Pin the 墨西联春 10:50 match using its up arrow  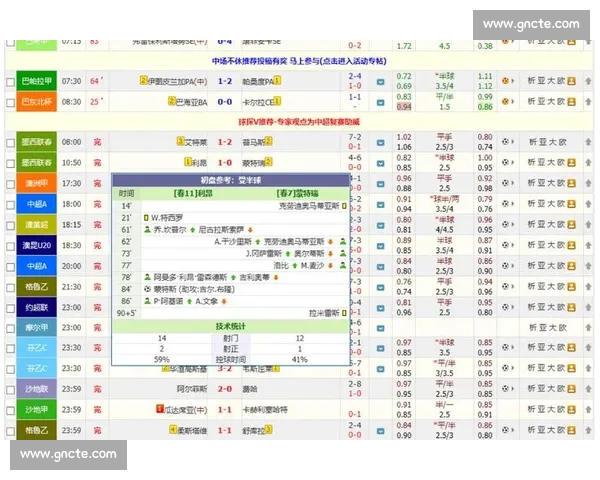[588, 163]
